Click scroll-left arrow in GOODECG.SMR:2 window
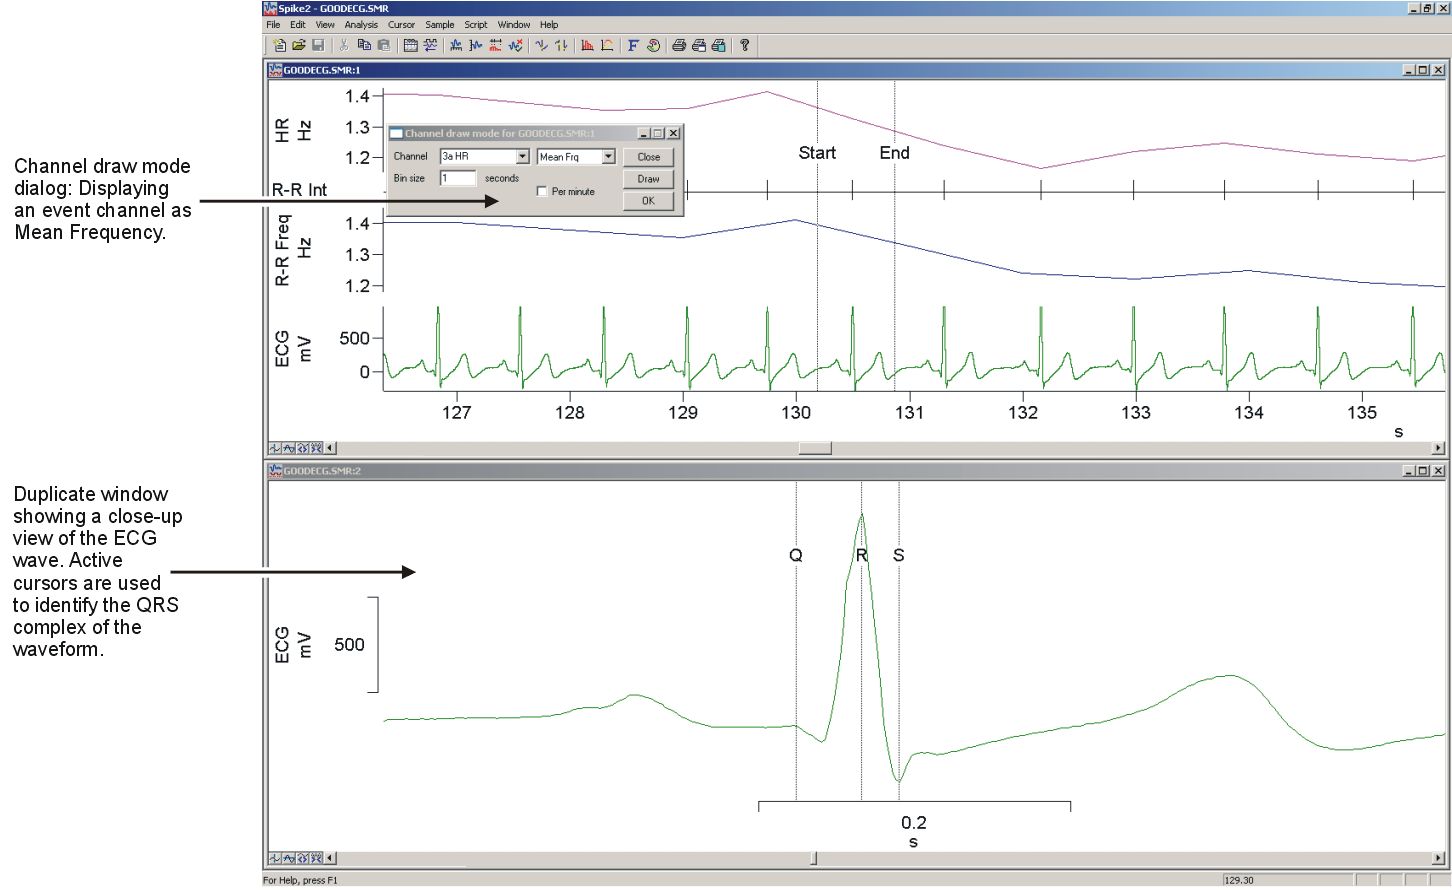This screenshot has height=893, width=1452. (x=331, y=858)
